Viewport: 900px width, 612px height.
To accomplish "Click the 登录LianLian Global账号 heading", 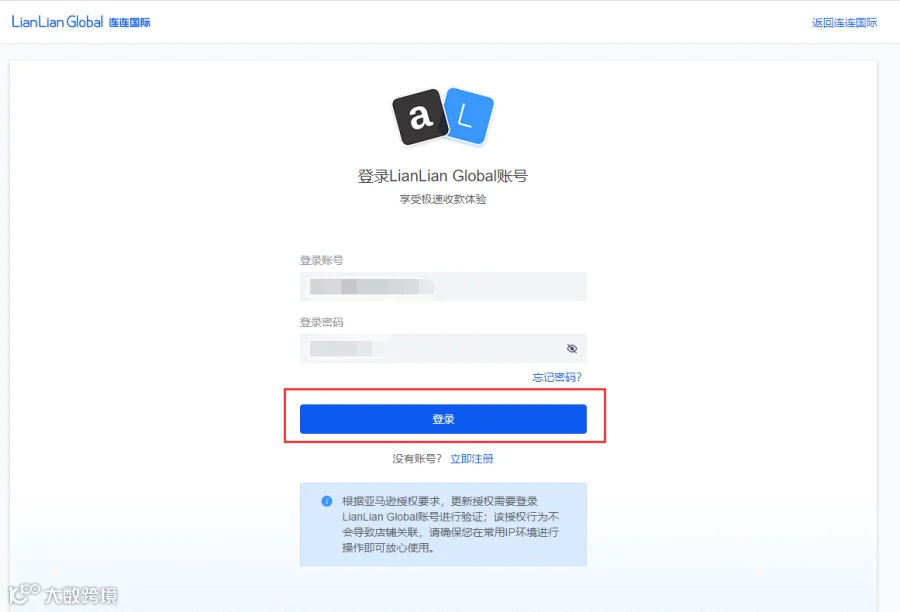I will 443,176.
